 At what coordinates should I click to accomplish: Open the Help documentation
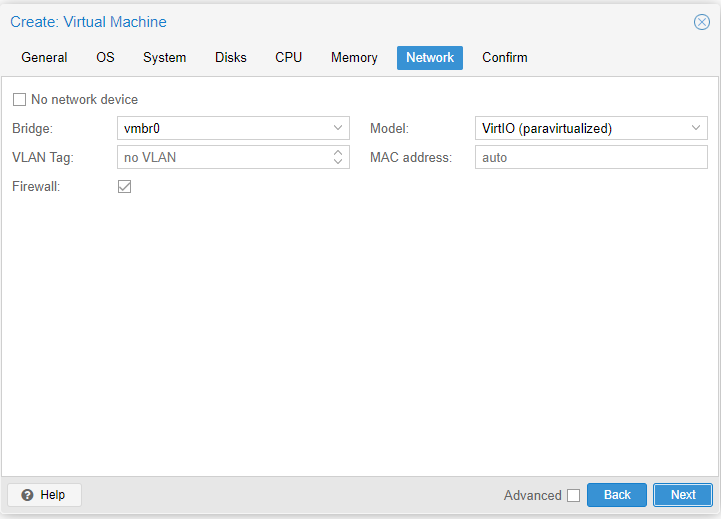45,495
